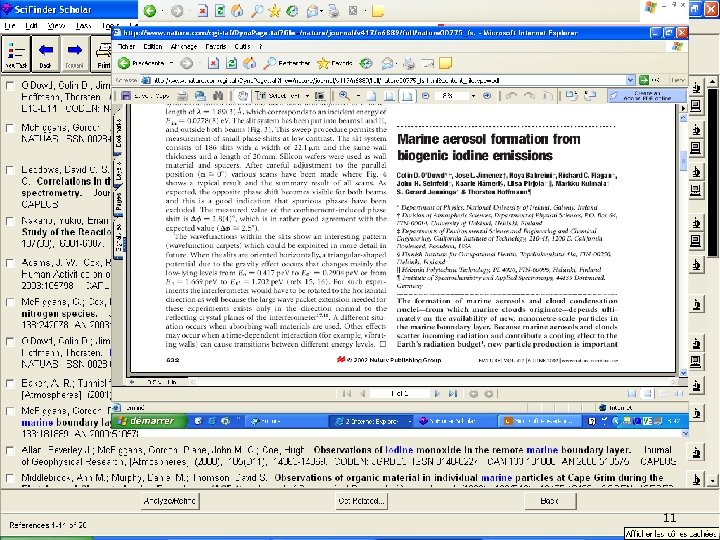Click SciFinder's blue Back arrow toolbar button
This screenshot has height=540, width=720.
tap(45, 54)
